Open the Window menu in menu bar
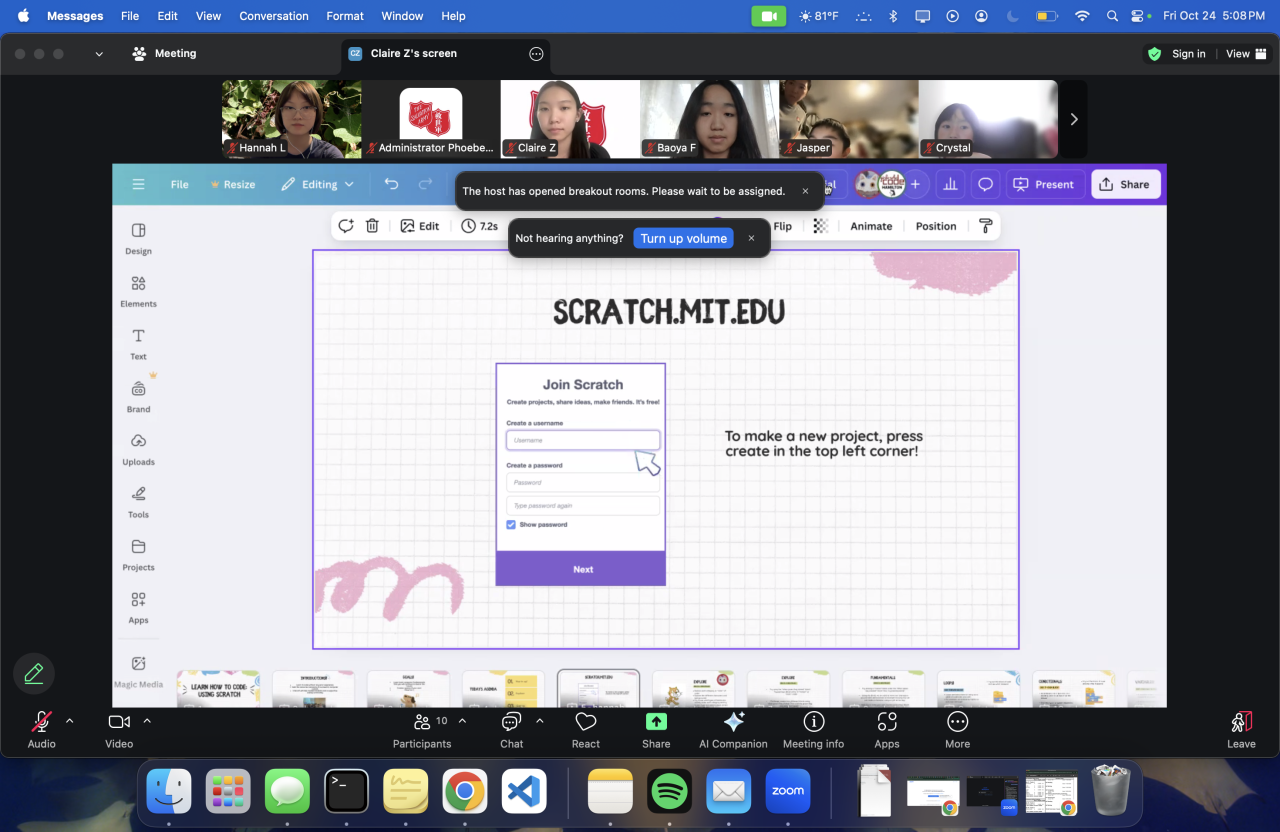Screen dimensions: 1280x832 [402, 16]
